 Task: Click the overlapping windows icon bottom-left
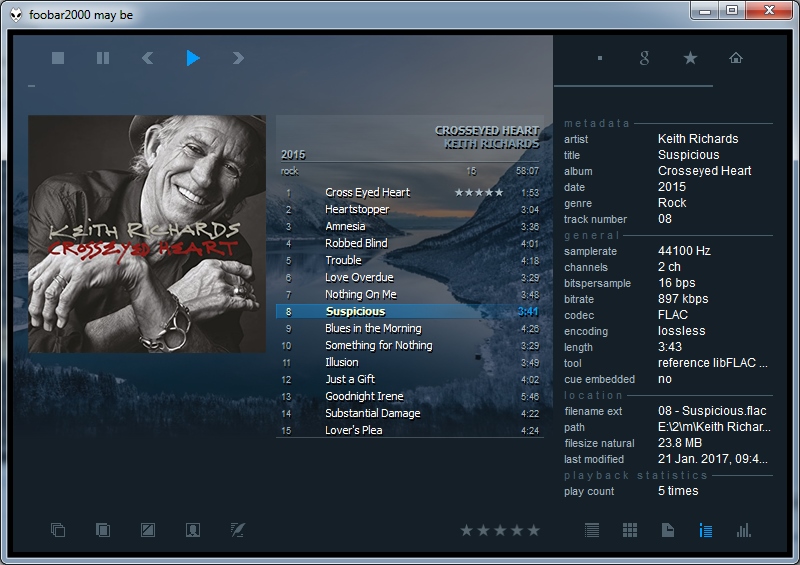click(58, 530)
